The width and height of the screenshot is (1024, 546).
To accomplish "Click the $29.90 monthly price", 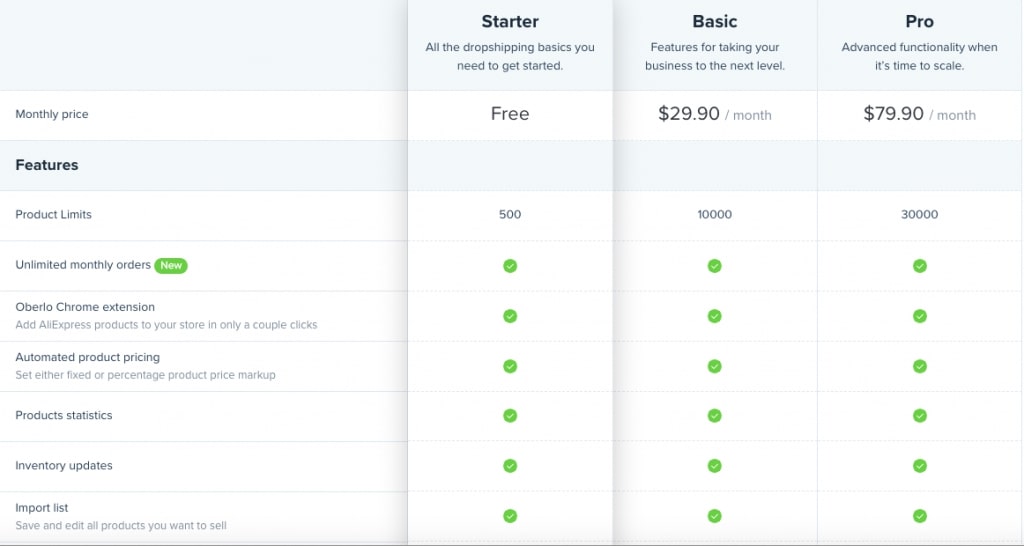I will [689, 114].
